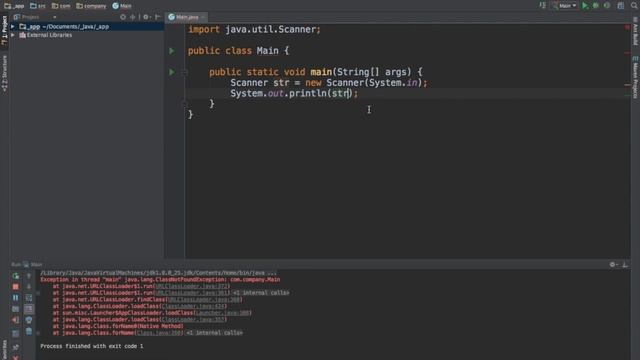Open the Main run configuration dropdown
The width and height of the screenshot is (640, 360).
click(565, 6)
